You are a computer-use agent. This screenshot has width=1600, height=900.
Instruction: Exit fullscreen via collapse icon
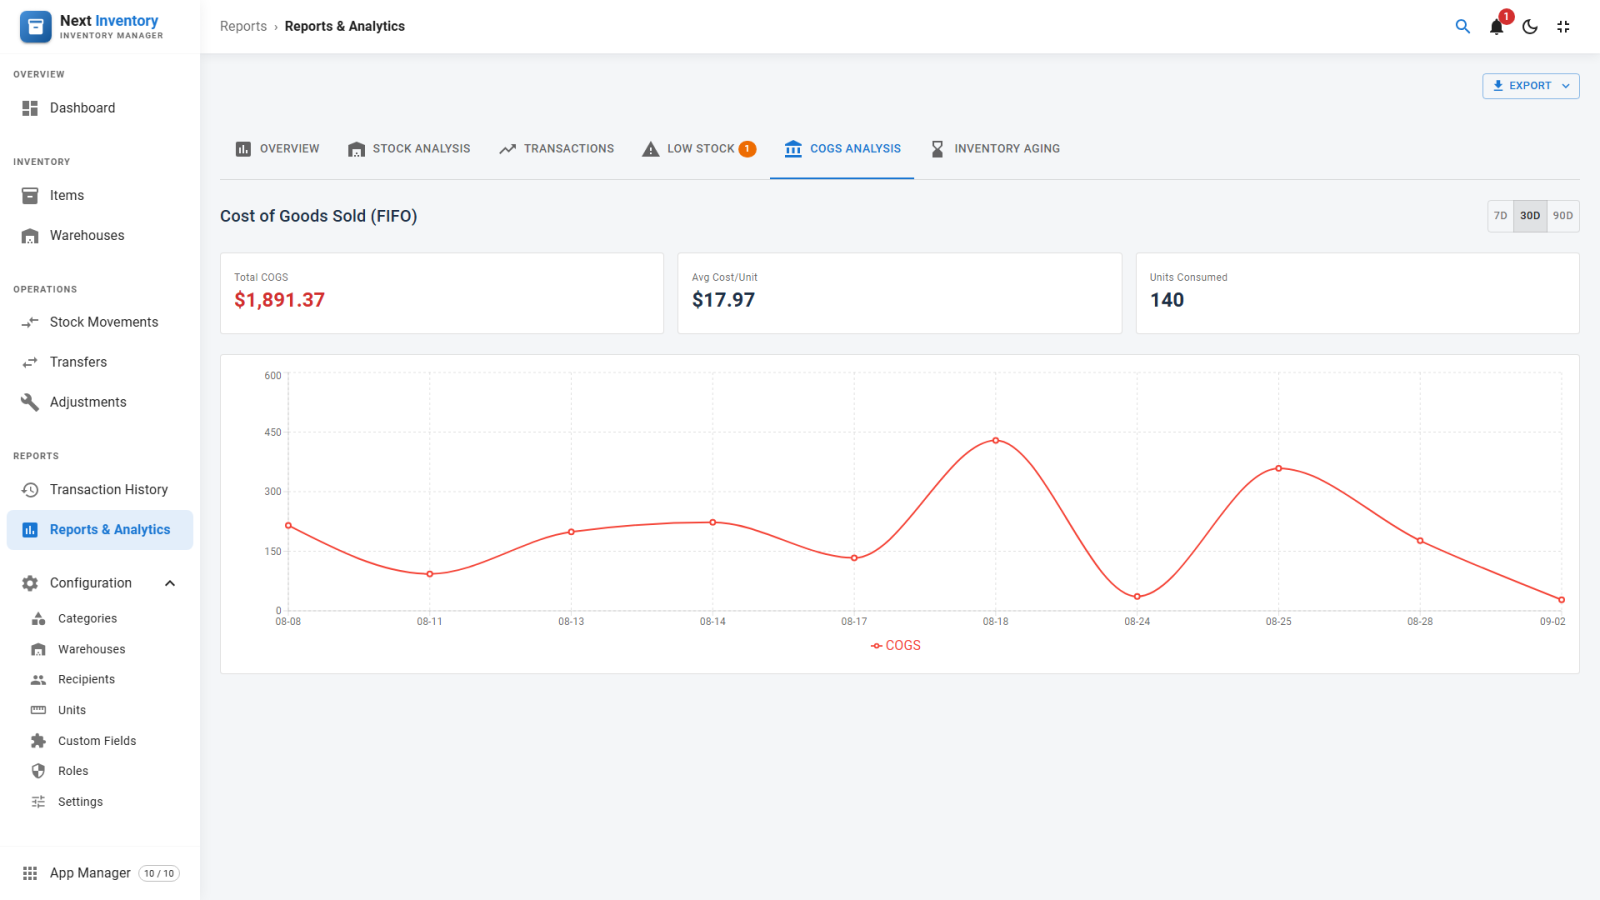tap(1563, 27)
